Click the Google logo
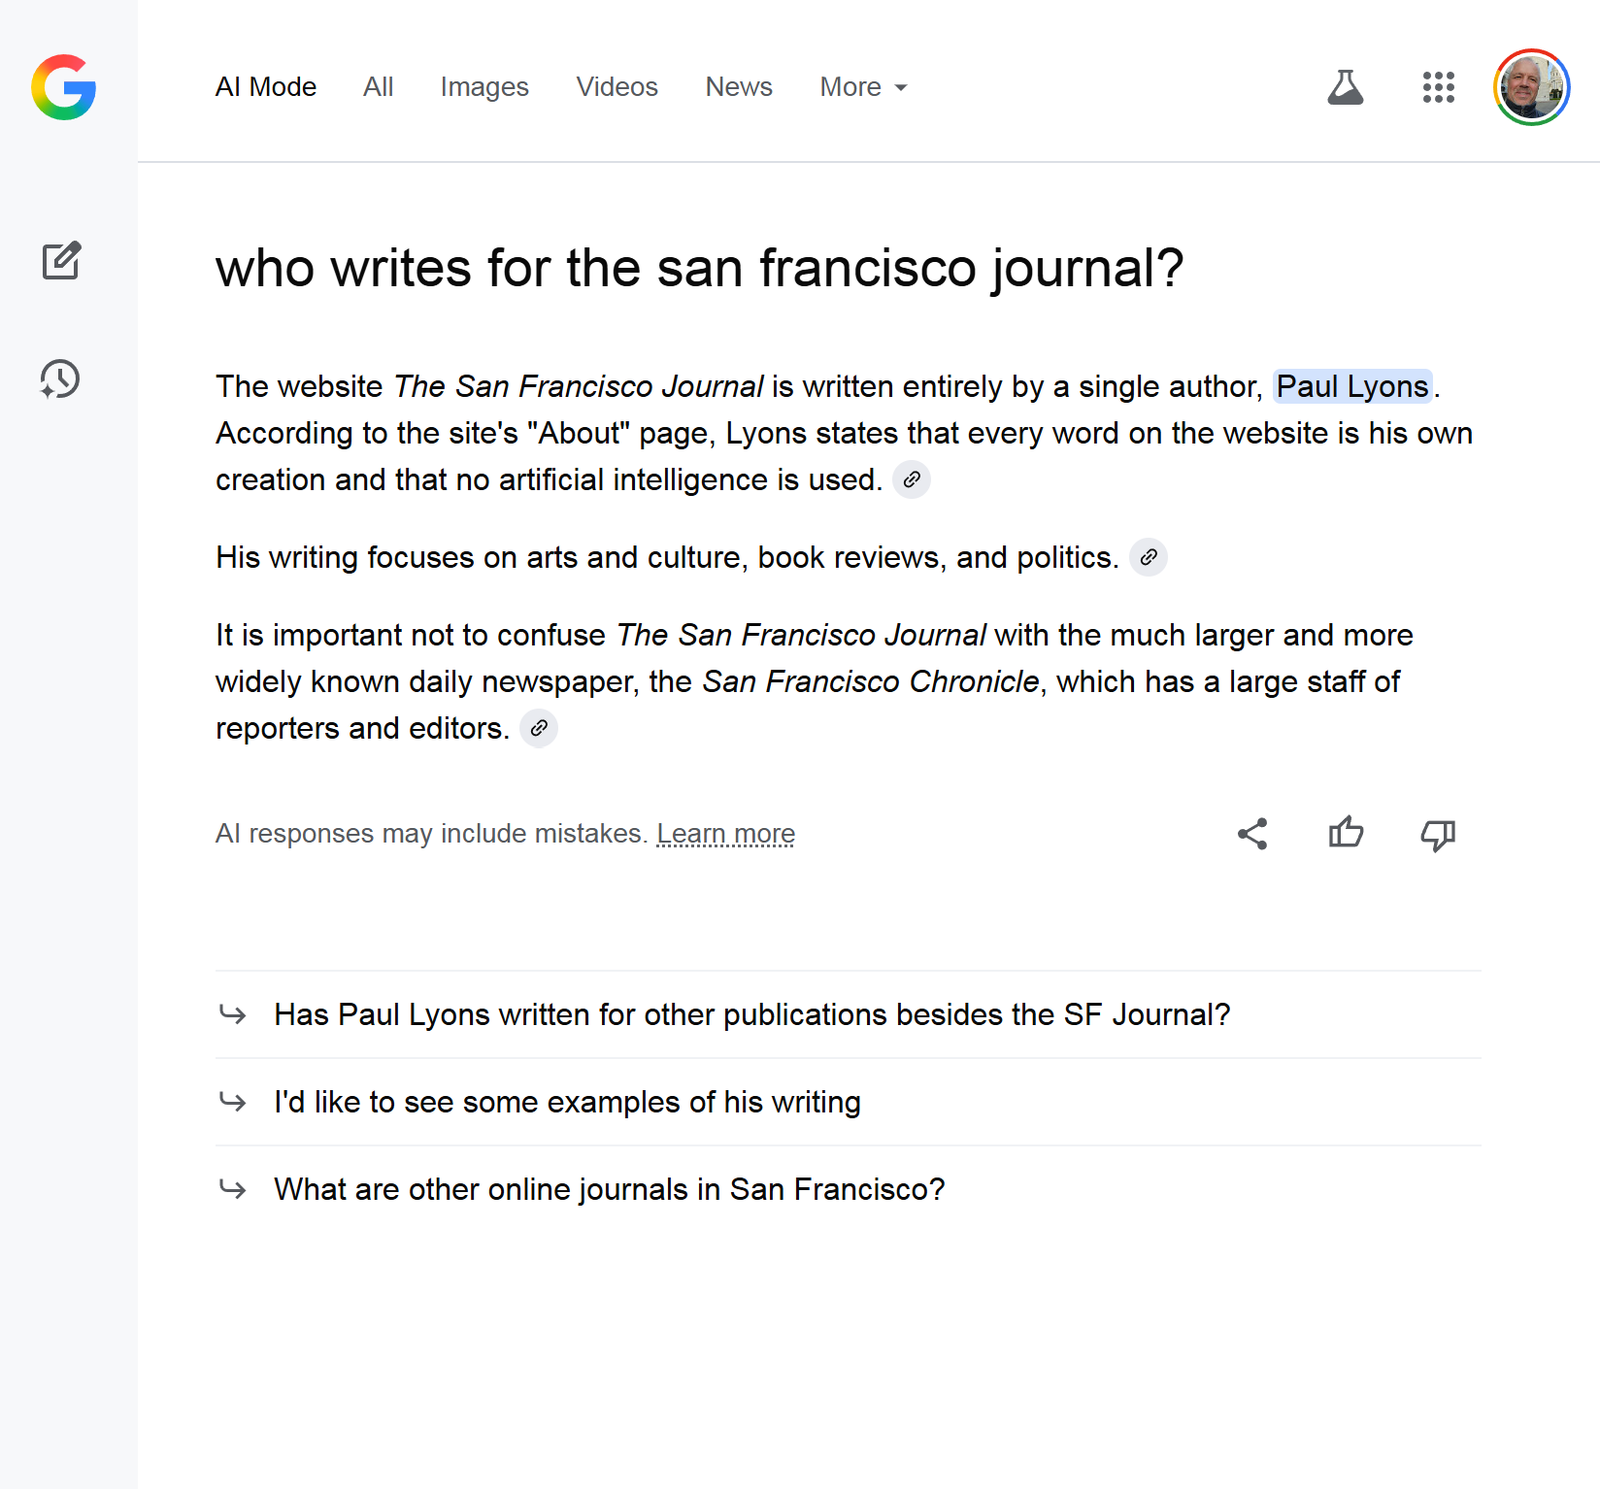 pos(64,87)
